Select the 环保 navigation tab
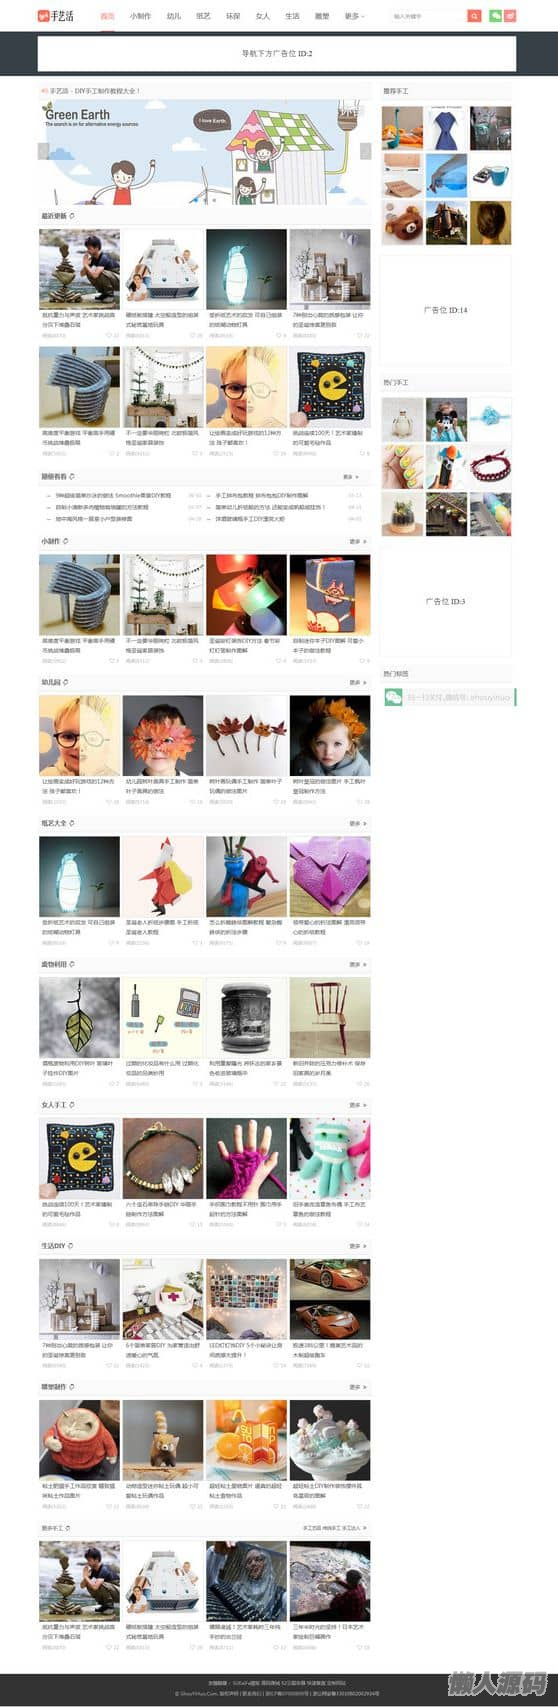The height and width of the screenshot is (1707, 558). pos(232,16)
